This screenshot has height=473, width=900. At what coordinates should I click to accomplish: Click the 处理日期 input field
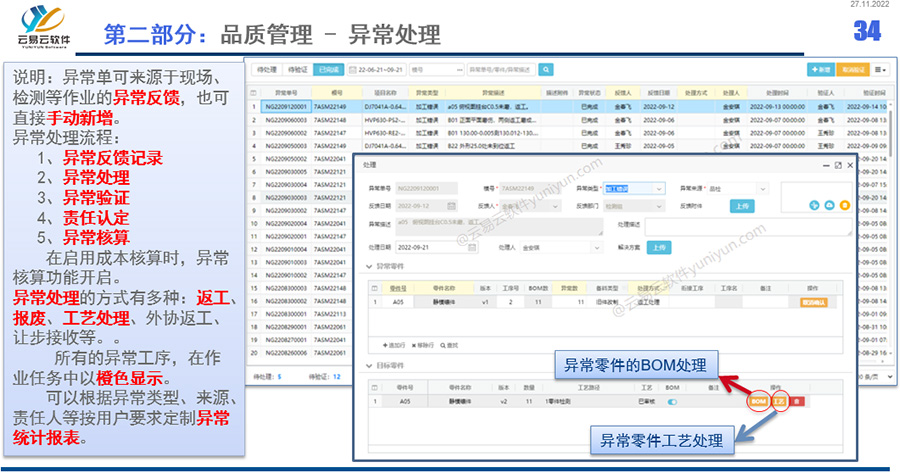click(x=436, y=247)
